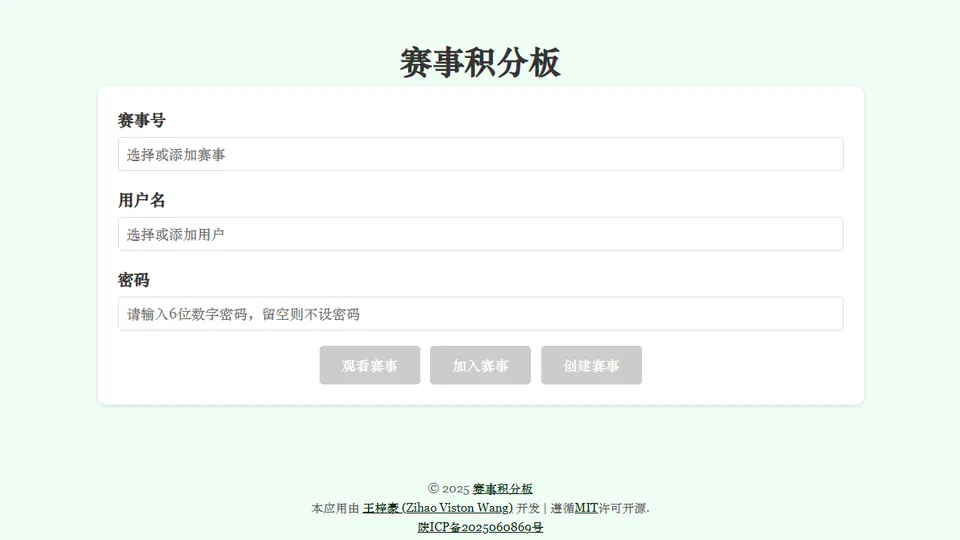Hit the 创建赛事 button
The image size is (960, 540).
click(591, 366)
